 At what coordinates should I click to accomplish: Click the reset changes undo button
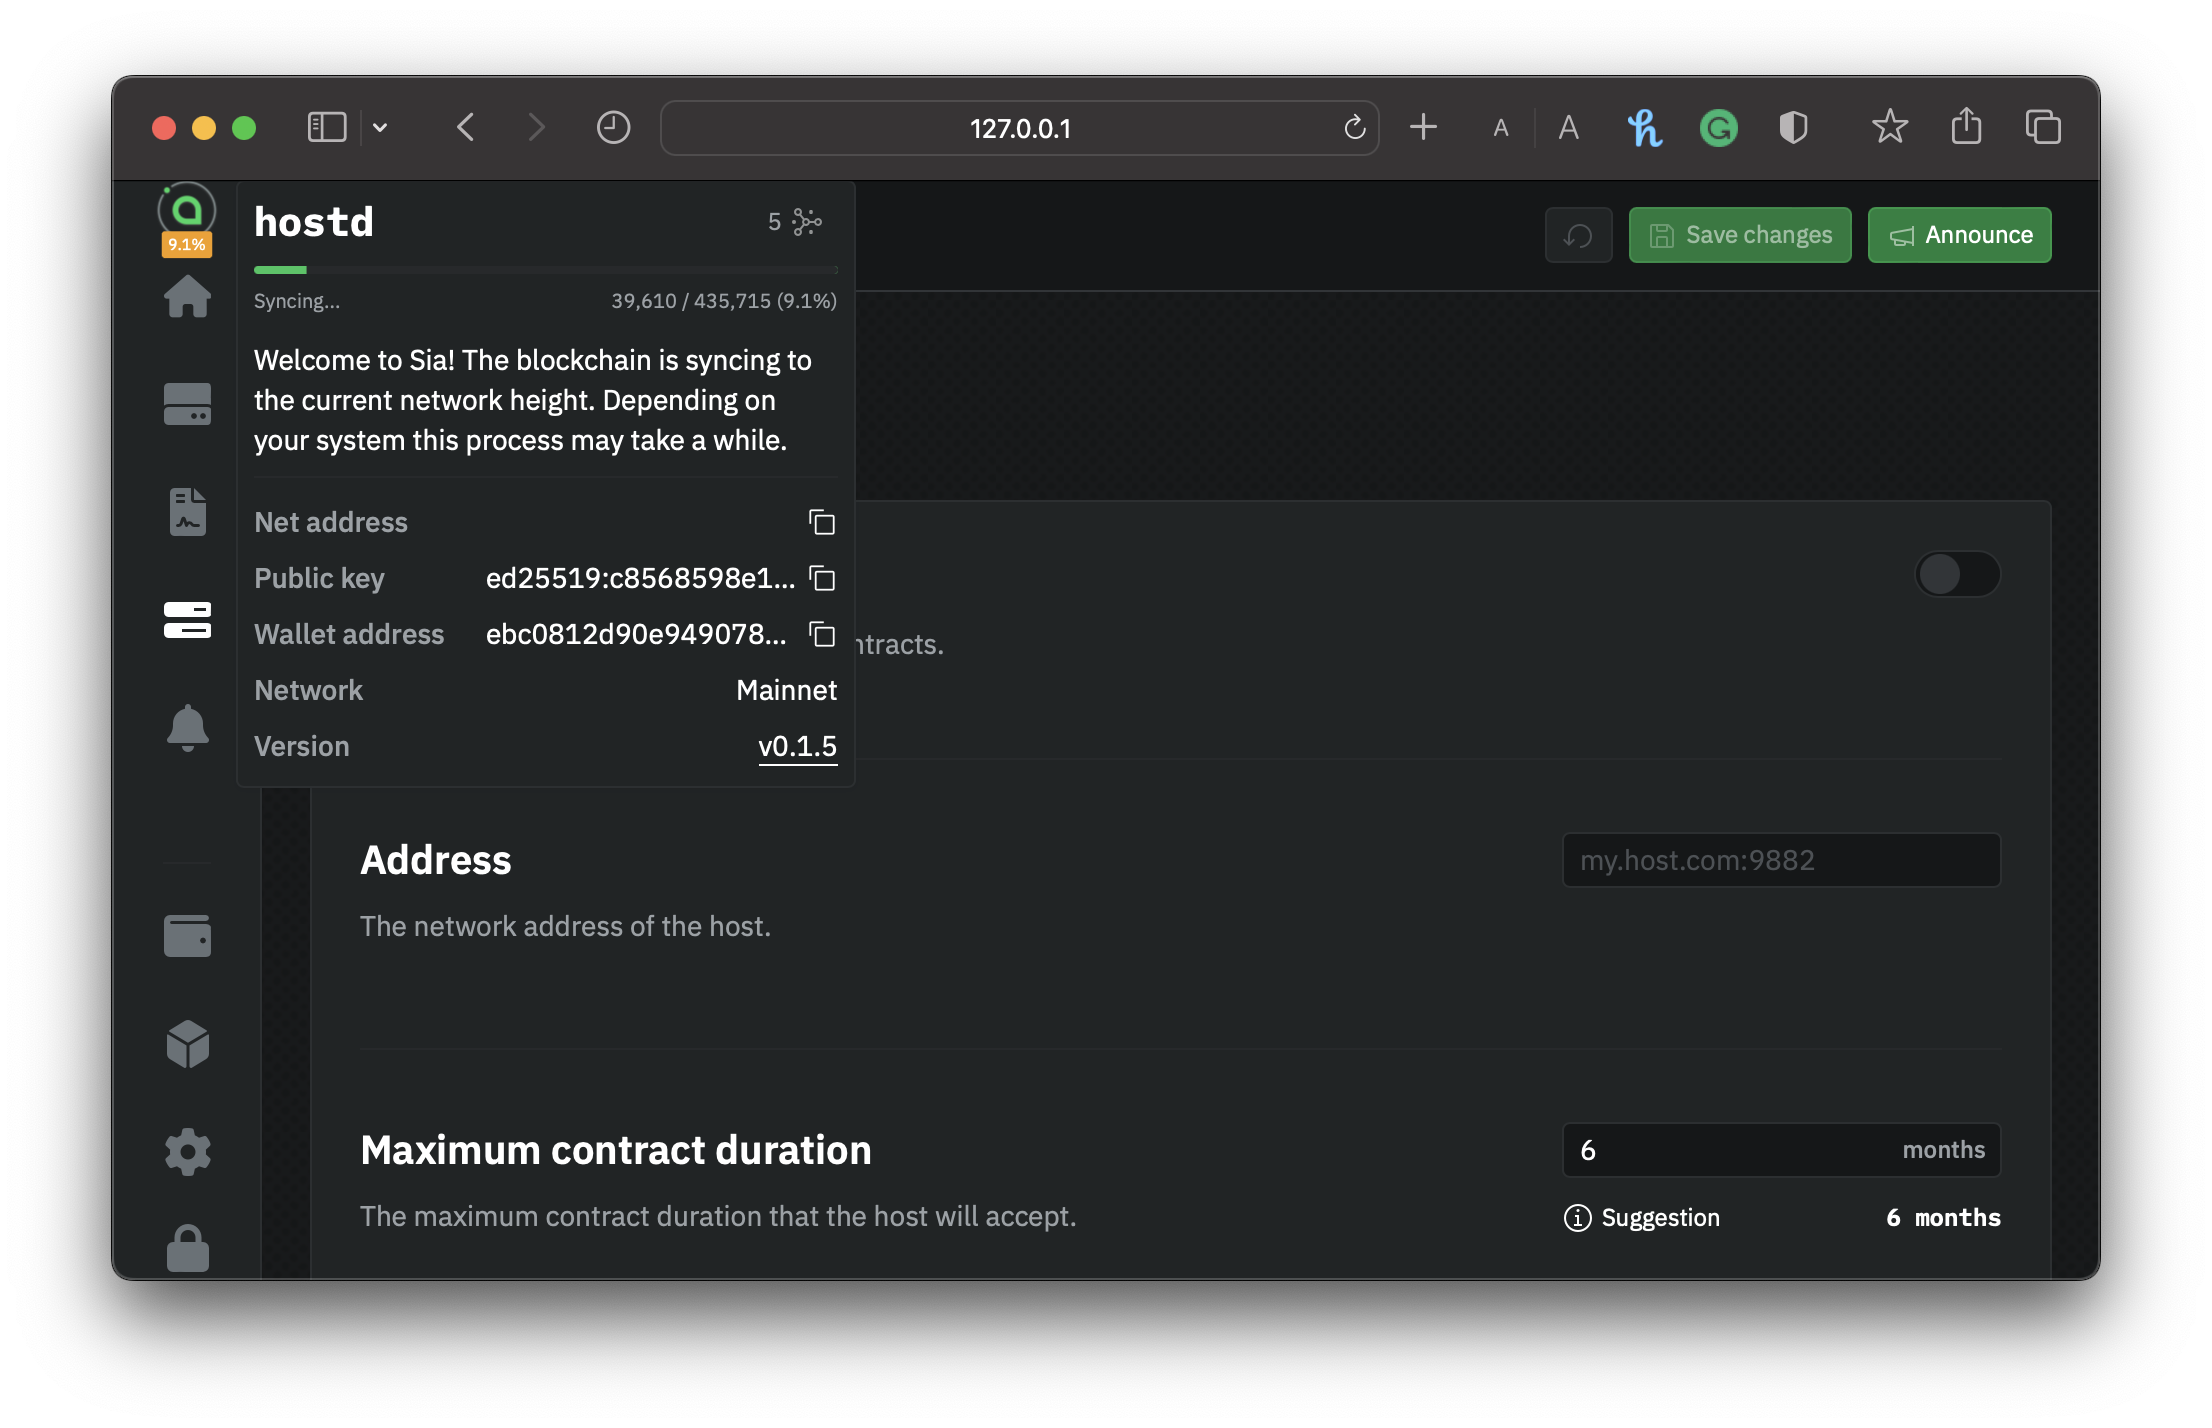(1578, 235)
